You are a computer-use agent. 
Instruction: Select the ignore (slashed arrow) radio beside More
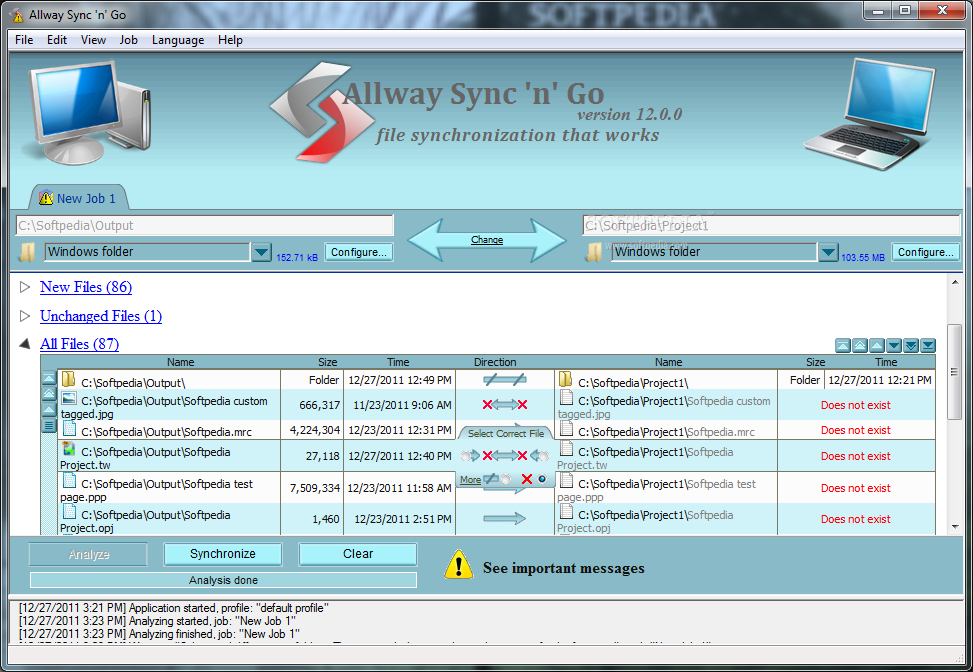(506, 479)
